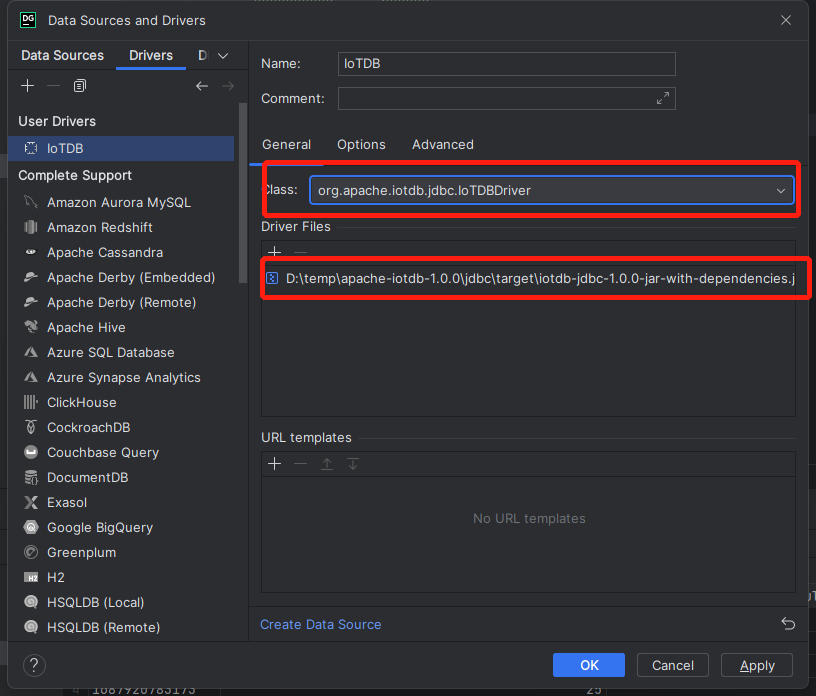
Task: Select the Drivers tab
Action: click(x=151, y=55)
